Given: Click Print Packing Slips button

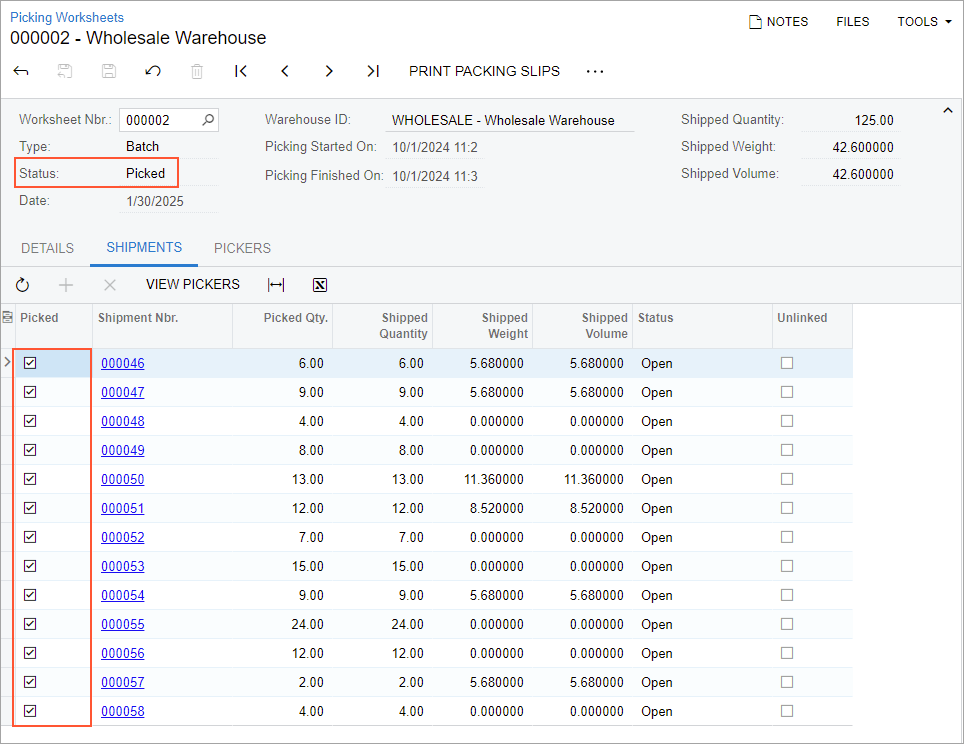Looking at the screenshot, I should pyautogui.click(x=484, y=71).
